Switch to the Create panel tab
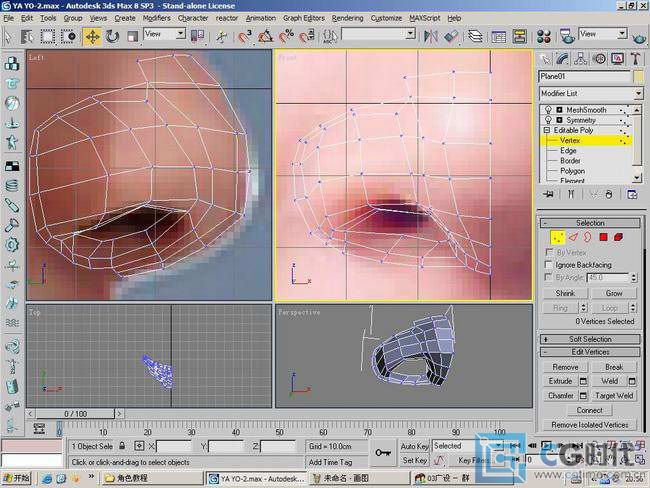The width and height of the screenshot is (650, 488). pos(545,59)
